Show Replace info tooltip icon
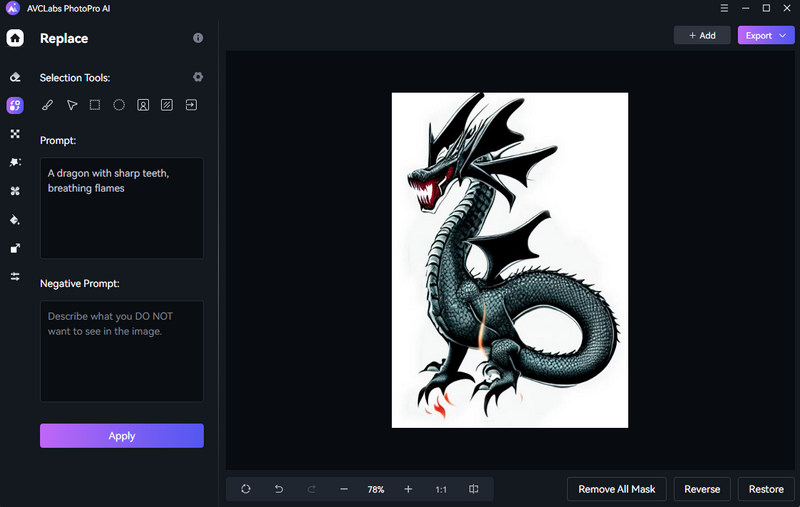800x507 pixels. click(198, 38)
